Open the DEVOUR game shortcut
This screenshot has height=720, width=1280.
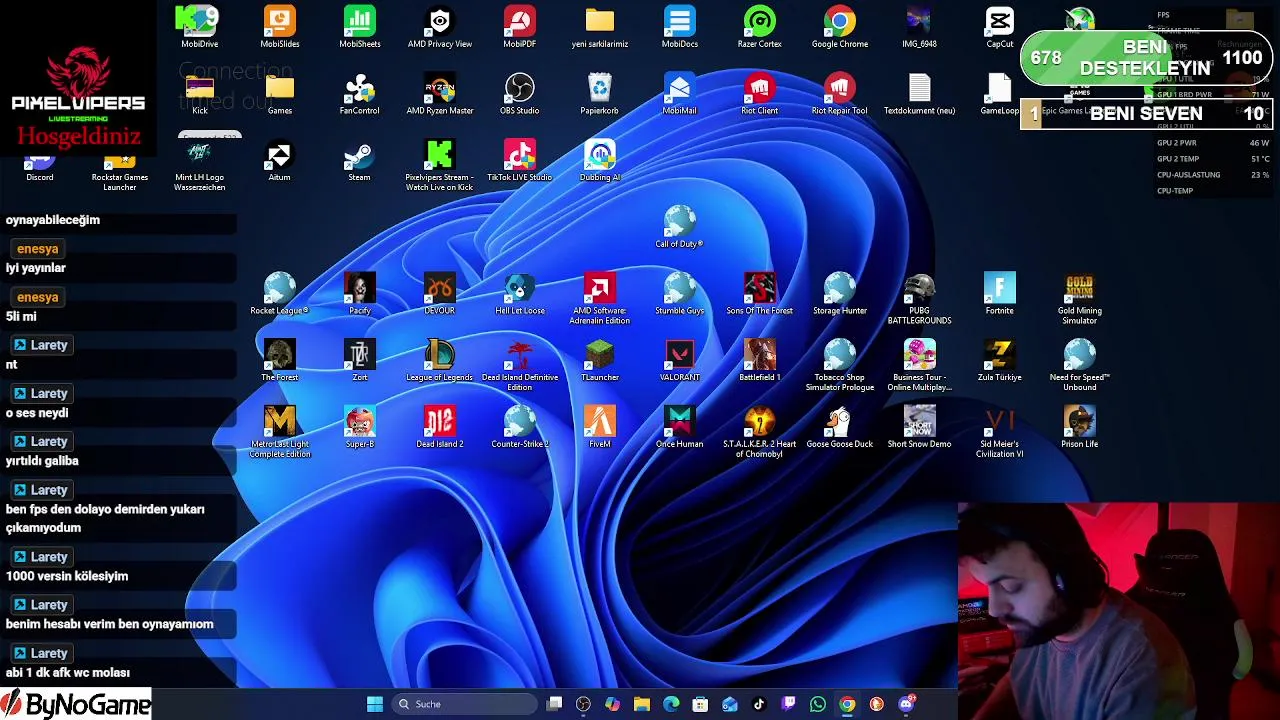[440, 294]
